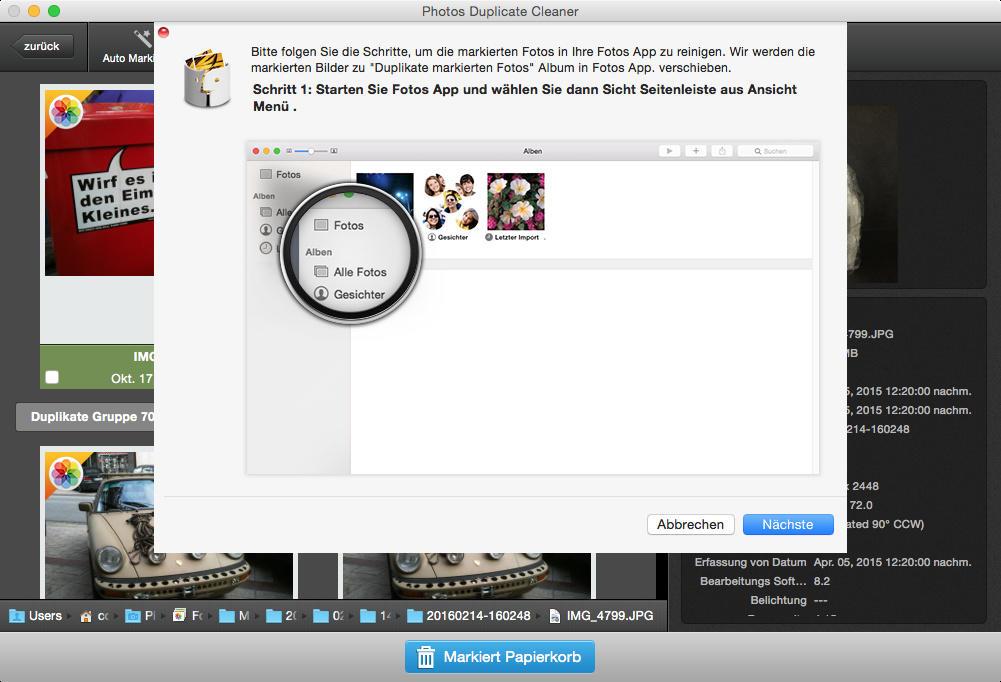Click the photo trash can app icon in dialog

point(207,78)
